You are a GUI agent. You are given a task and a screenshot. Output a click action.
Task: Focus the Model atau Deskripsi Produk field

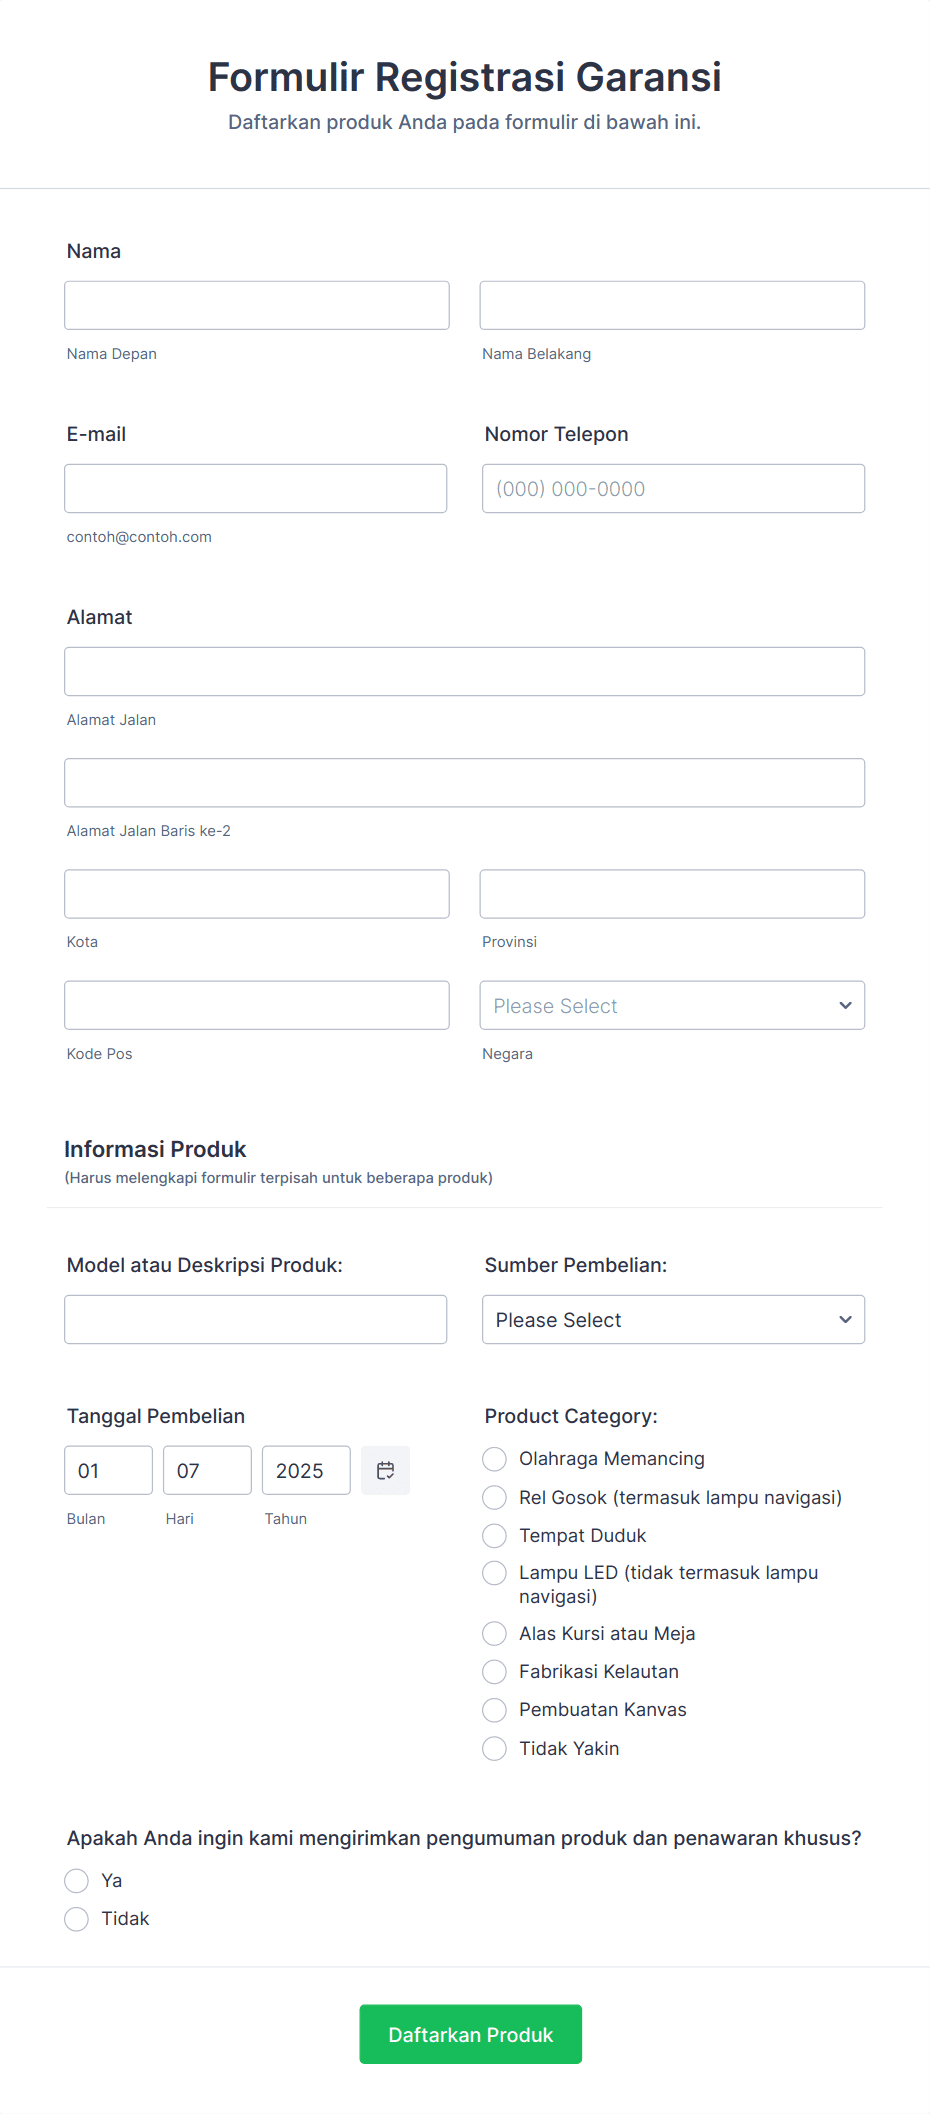[x=256, y=1319]
